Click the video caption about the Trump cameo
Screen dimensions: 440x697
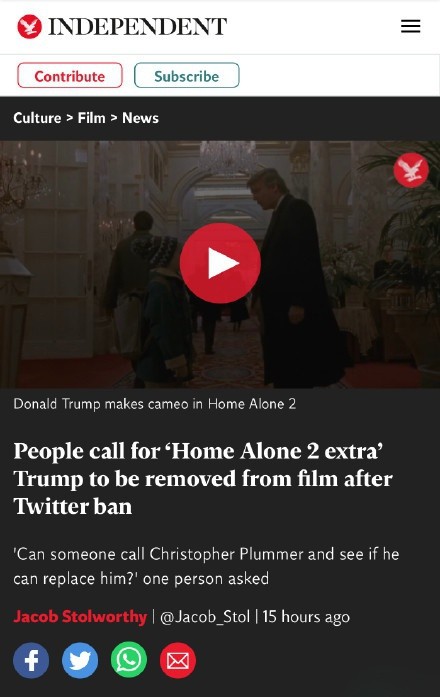pyautogui.click(x=155, y=404)
